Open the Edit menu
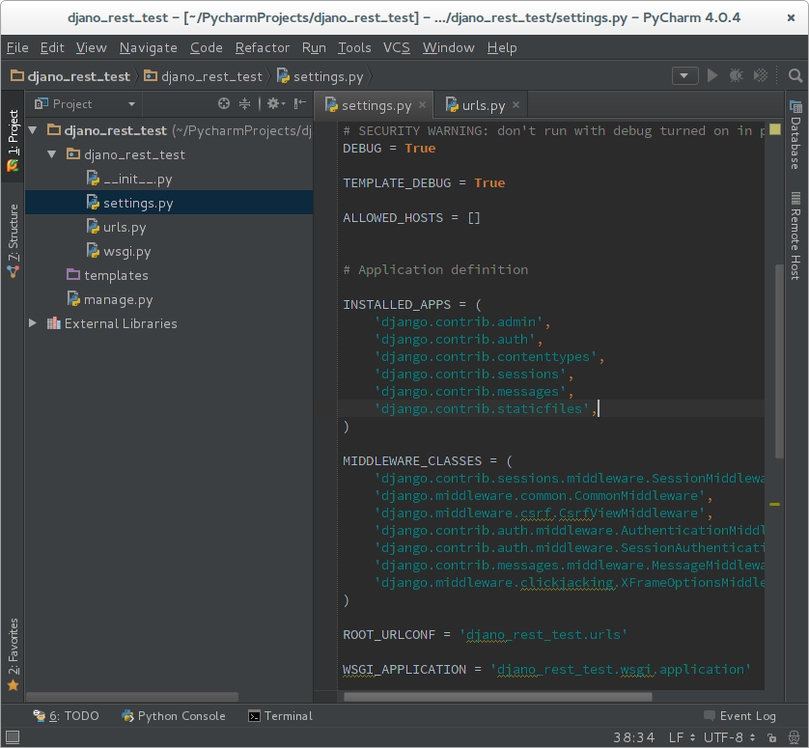This screenshot has height=748, width=809. [52, 47]
